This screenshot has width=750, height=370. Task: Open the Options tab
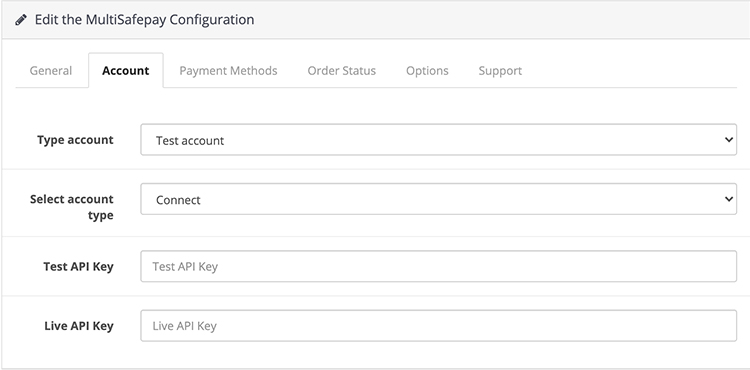coord(427,71)
